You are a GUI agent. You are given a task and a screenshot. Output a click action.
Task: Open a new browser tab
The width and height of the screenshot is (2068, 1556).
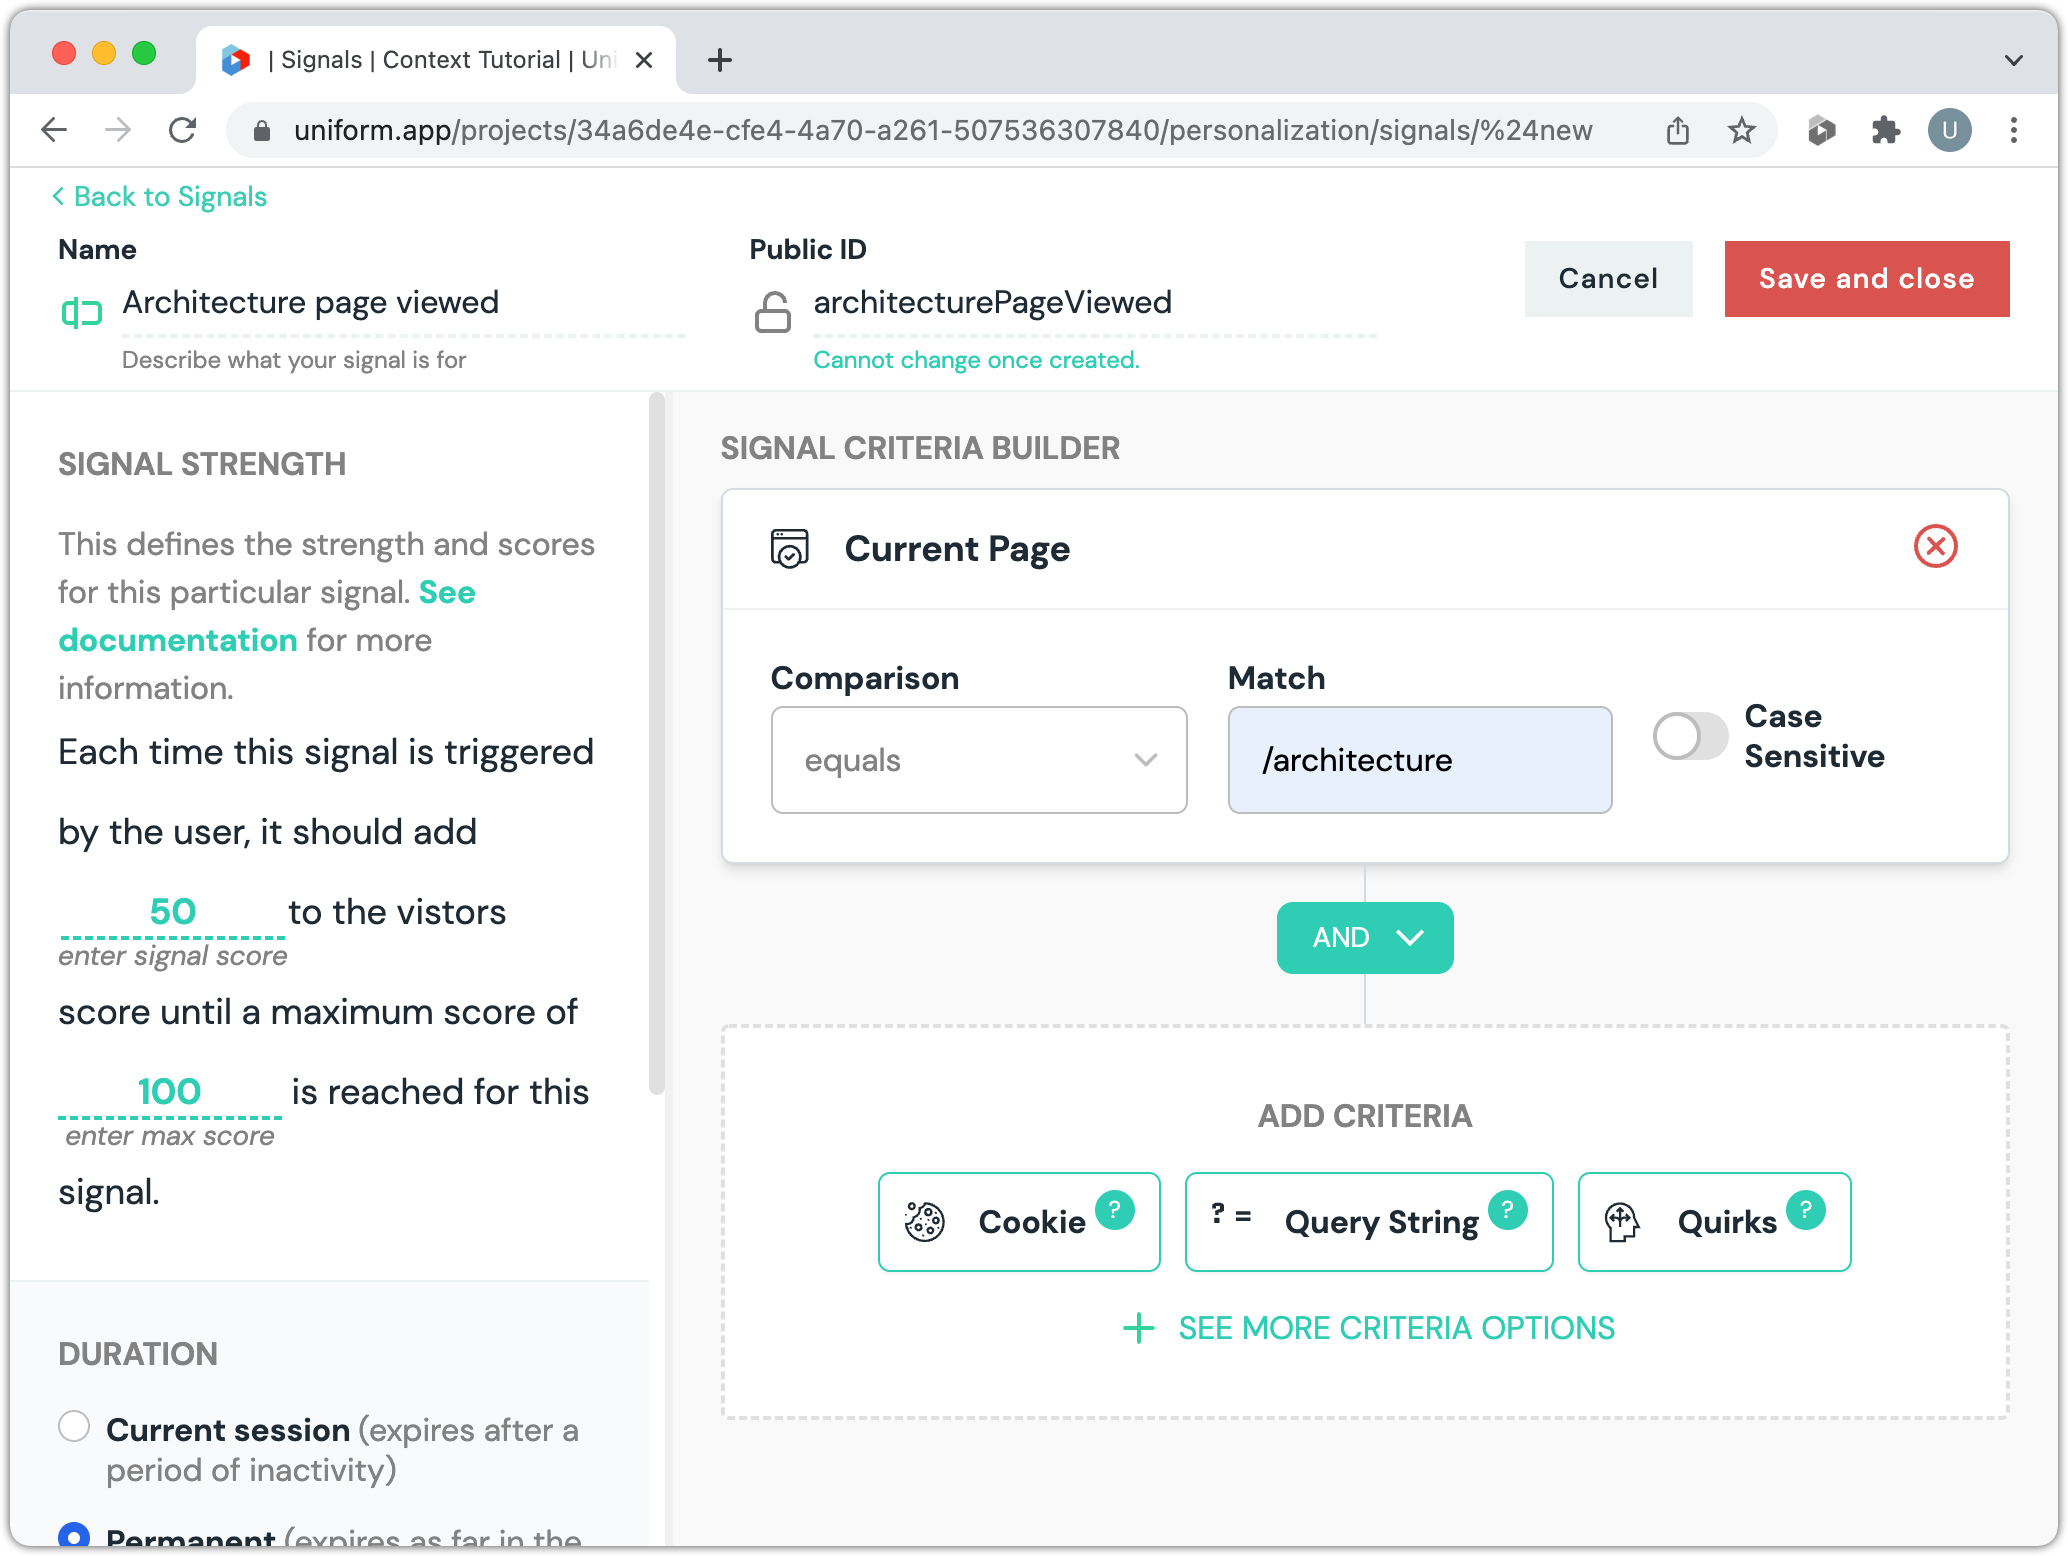click(x=719, y=60)
